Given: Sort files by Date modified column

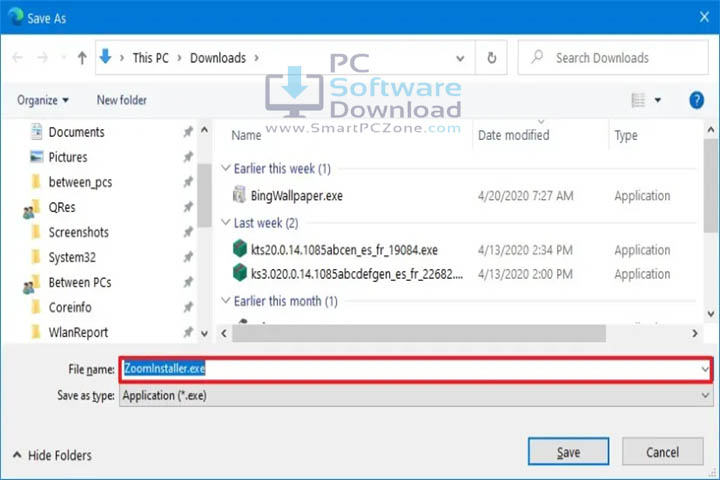Looking at the screenshot, I should point(513,135).
